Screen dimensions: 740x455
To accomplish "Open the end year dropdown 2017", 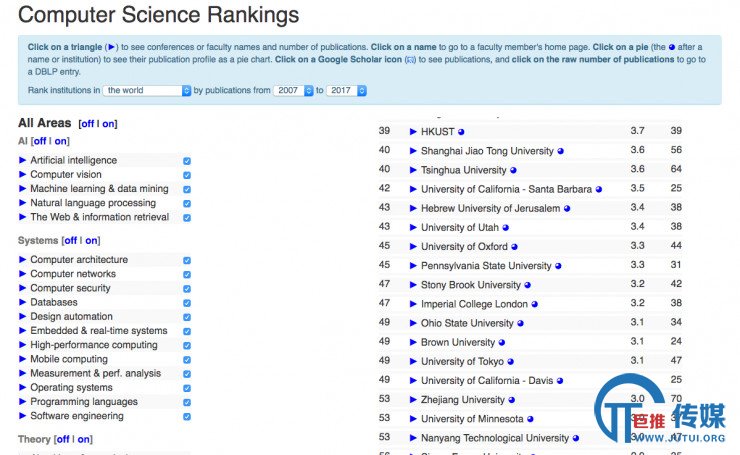I will tap(346, 91).
